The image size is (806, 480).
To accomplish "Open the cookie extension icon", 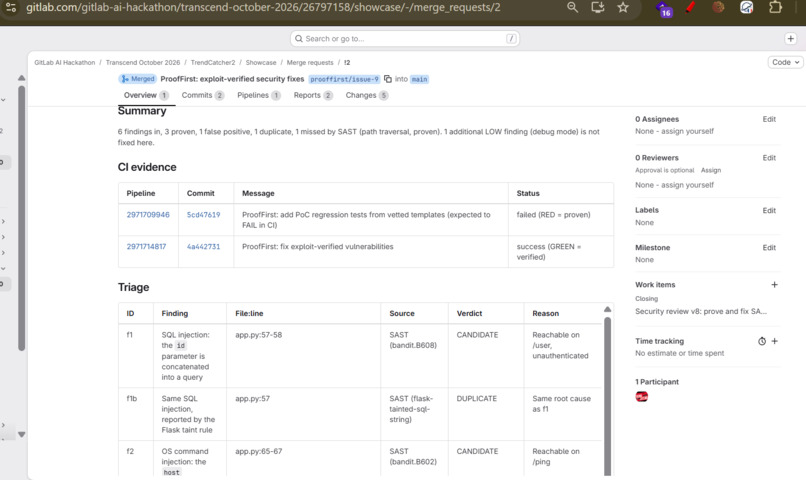I will [x=719, y=7].
